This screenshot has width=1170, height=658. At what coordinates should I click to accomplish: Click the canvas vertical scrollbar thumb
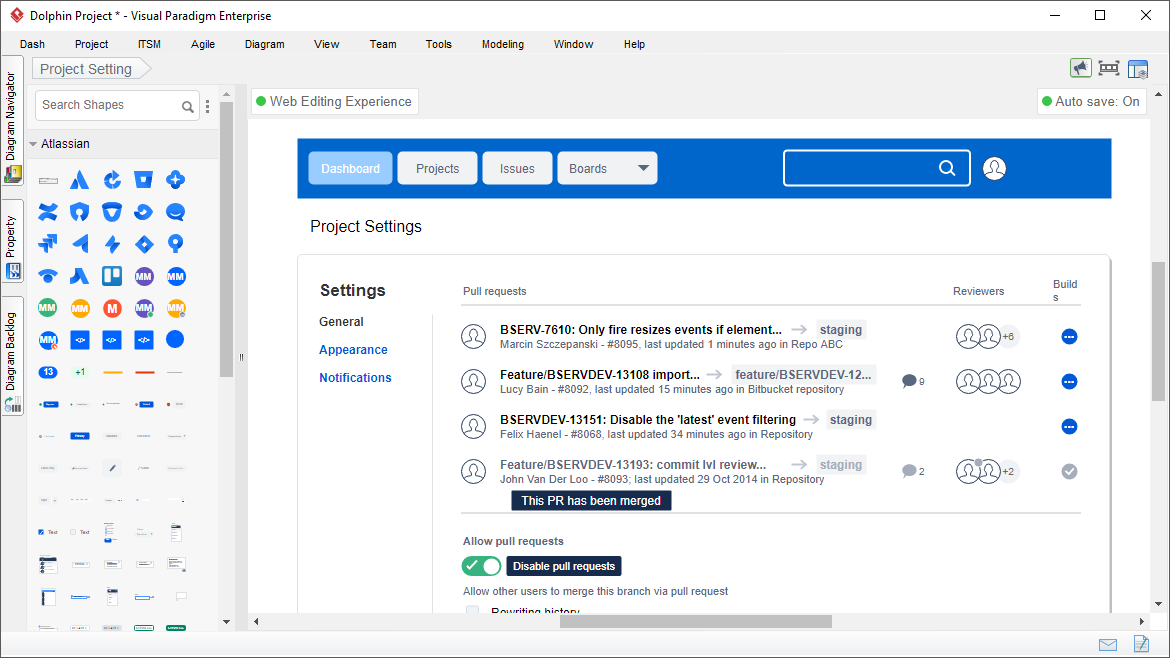click(1158, 331)
